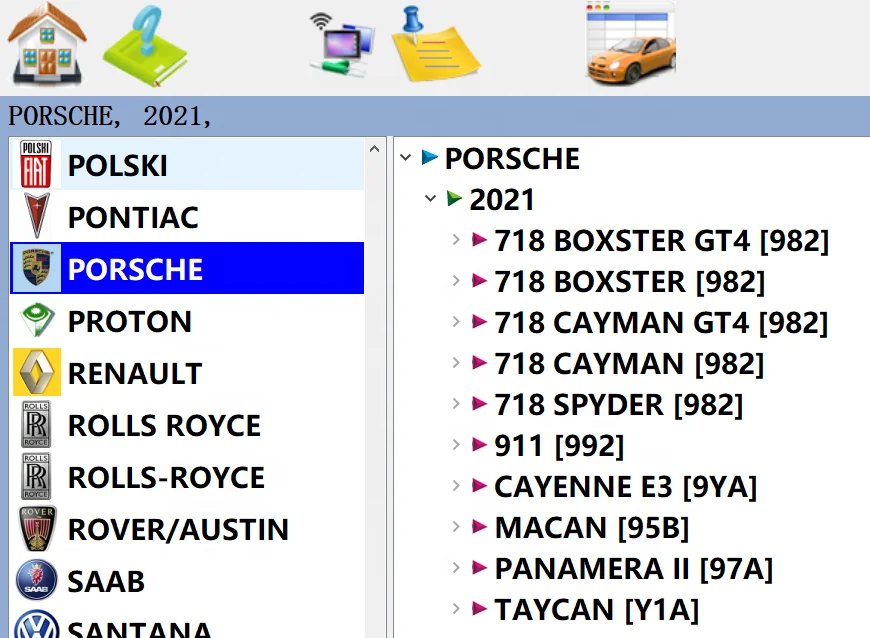The width and height of the screenshot is (870, 638).
Task: Click the Renault diamond logo icon
Action: [37, 372]
